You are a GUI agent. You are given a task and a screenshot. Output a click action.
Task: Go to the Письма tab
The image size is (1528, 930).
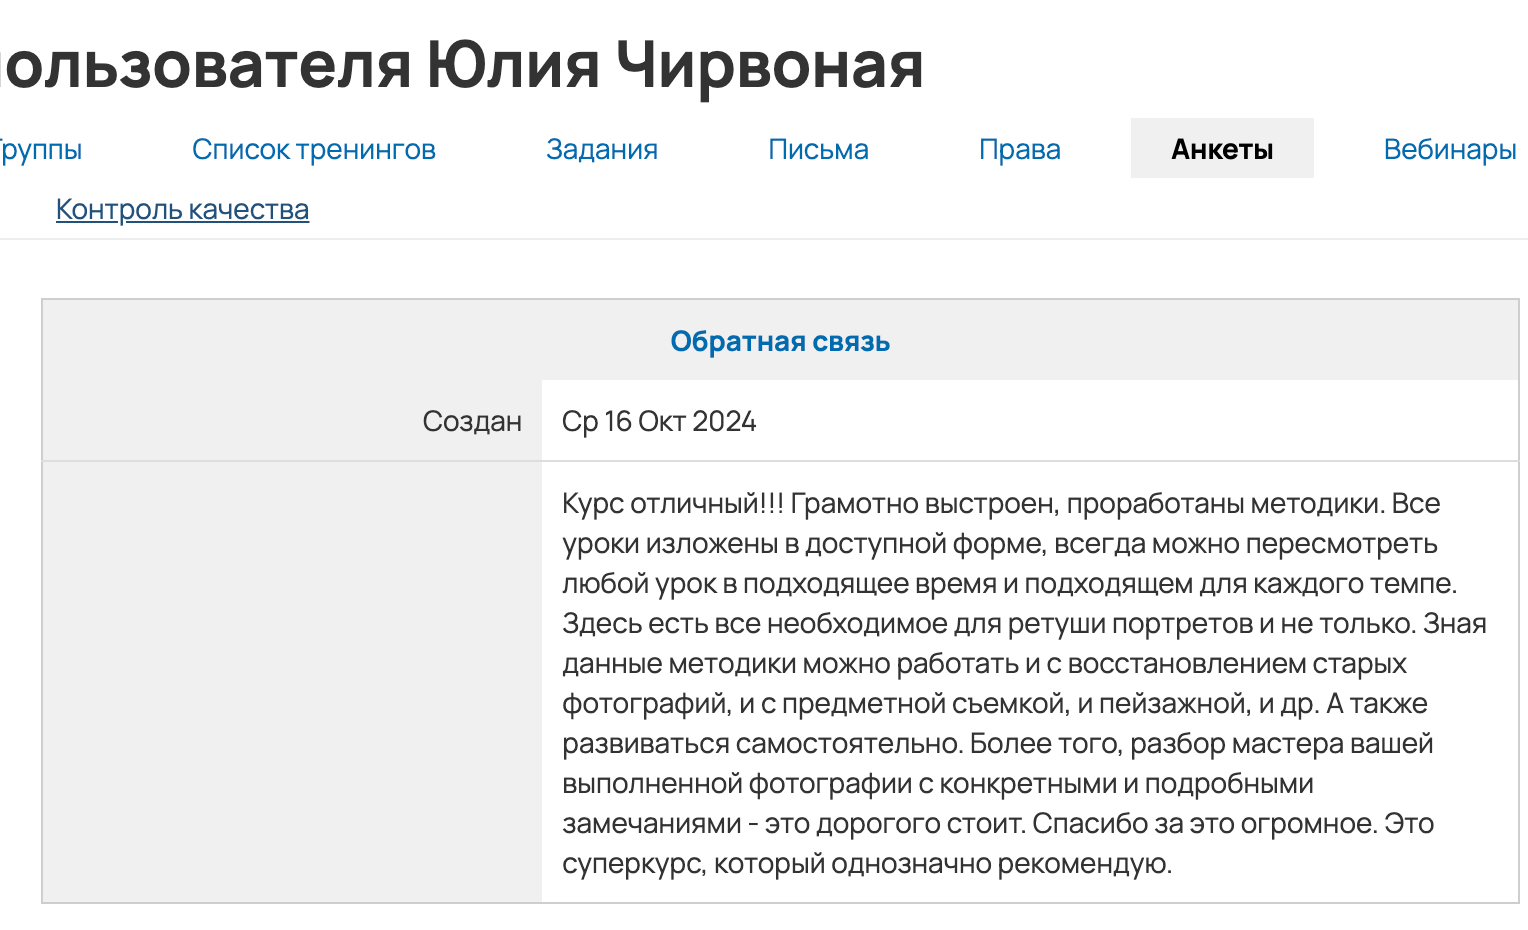coord(818,149)
